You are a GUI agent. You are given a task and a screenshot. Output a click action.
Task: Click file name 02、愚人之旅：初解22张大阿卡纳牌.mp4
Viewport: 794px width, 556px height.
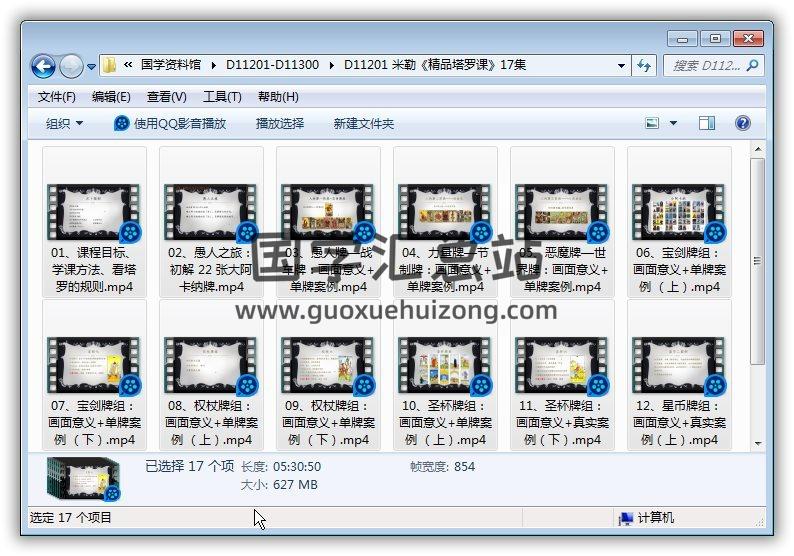(211, 269)
